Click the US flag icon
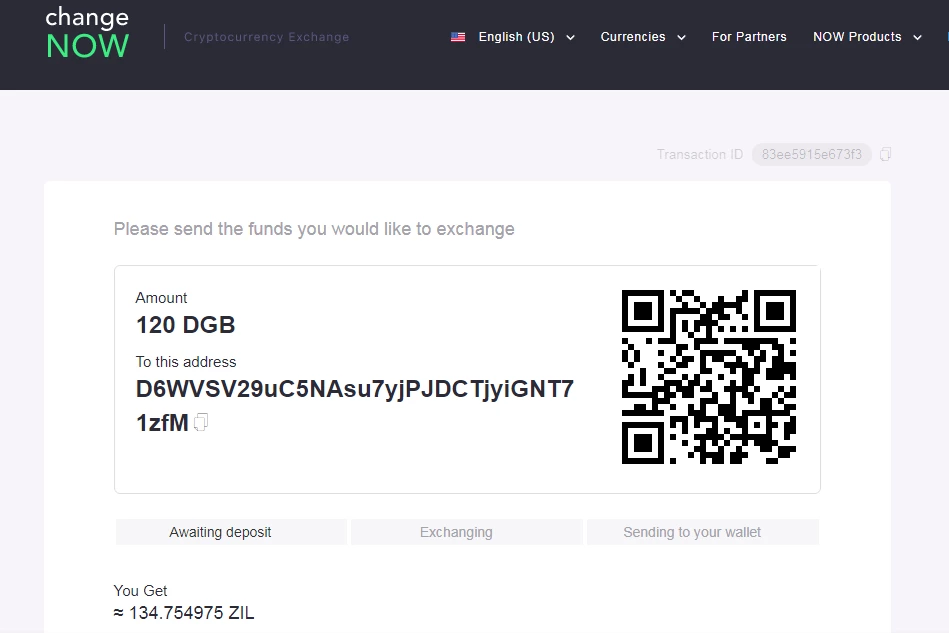 coord(458,37)
